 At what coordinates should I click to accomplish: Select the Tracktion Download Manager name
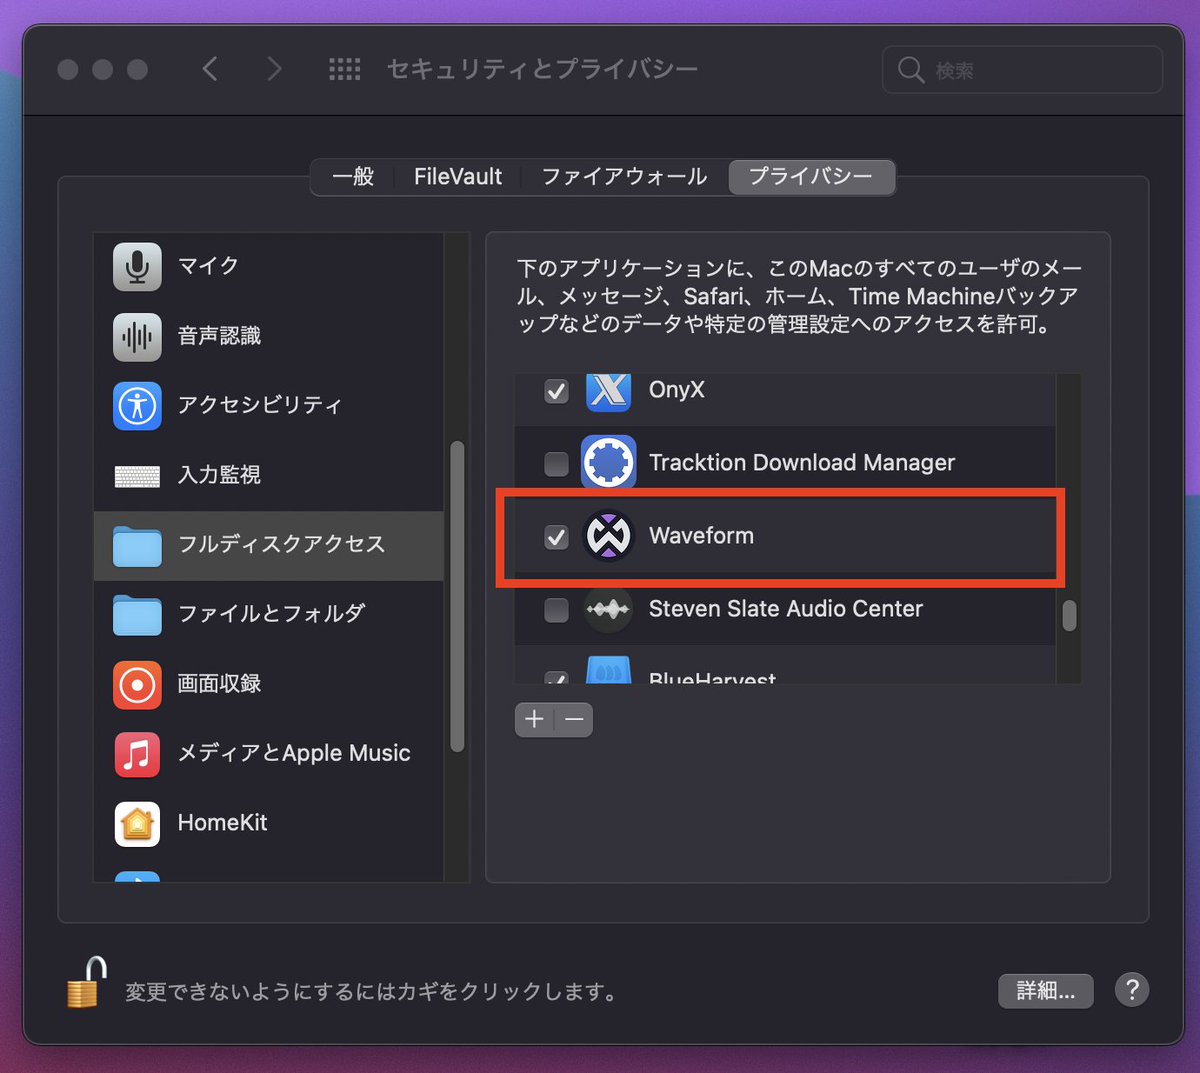[802, 463]
